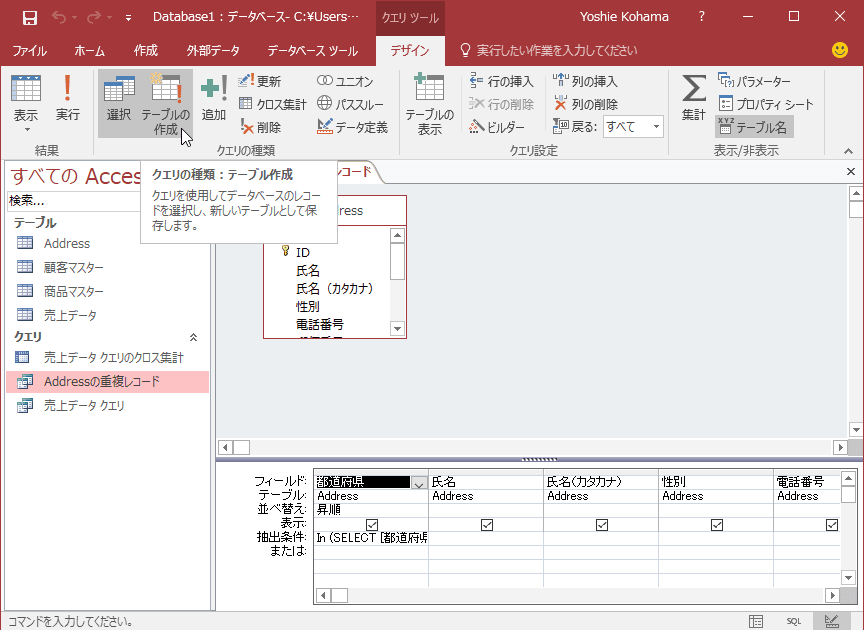Open the 顧客マスター table
This screenshot has width=864, height=630.
(73, 267)
